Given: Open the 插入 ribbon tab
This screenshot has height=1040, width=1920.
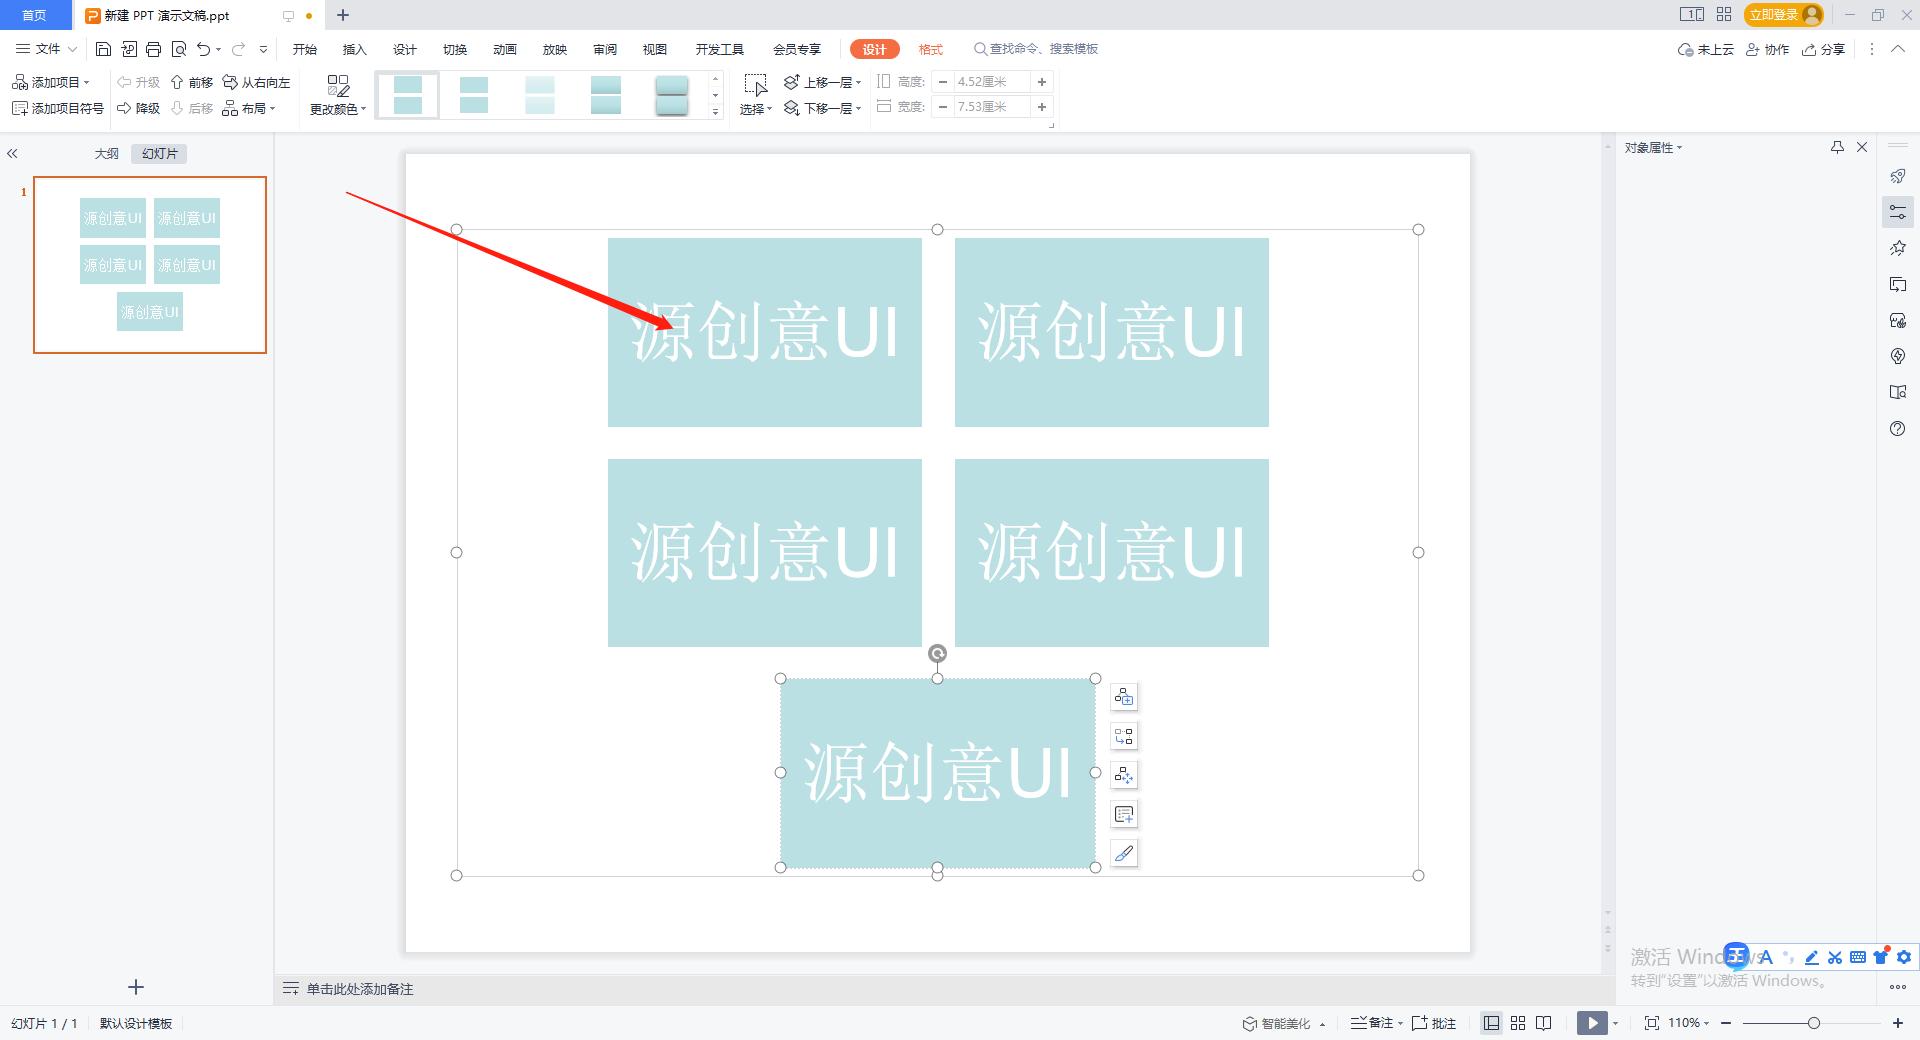Looking at the screenshot, I should click(355, 49).
